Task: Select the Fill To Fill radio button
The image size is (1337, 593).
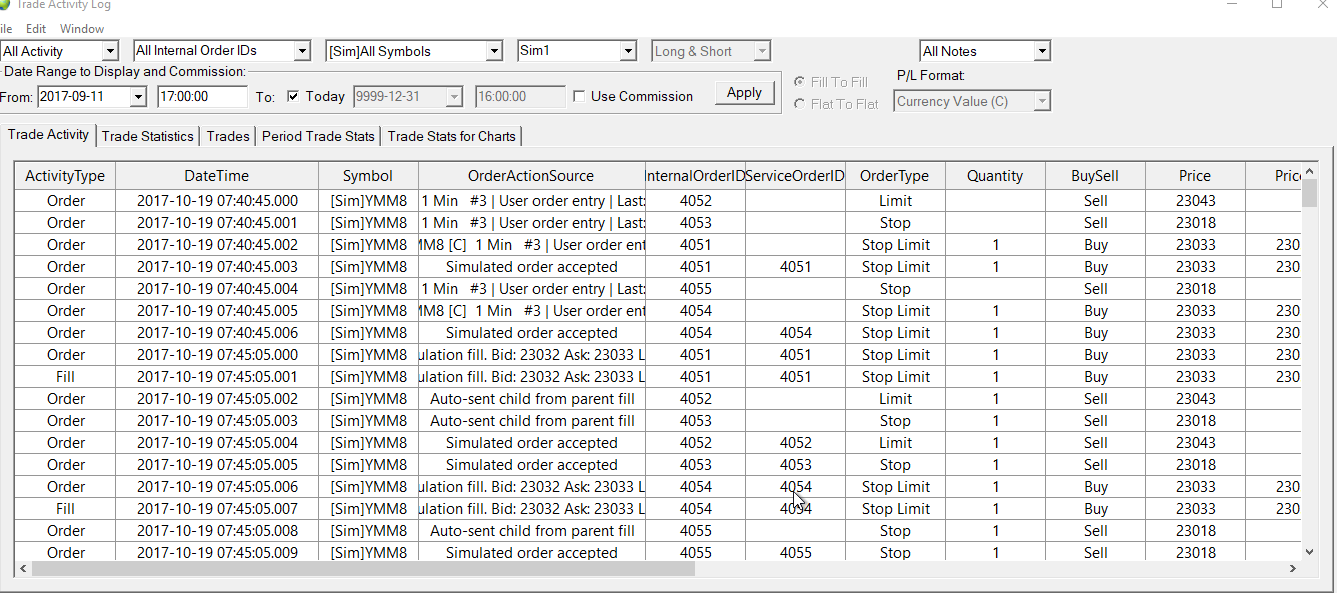Action: [799, 82]
